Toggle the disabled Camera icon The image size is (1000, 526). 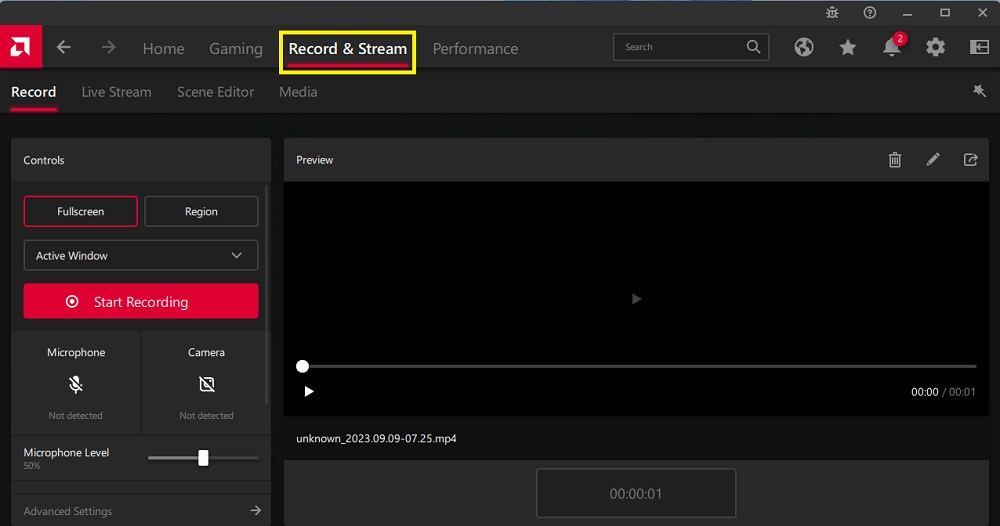point(206,384)
